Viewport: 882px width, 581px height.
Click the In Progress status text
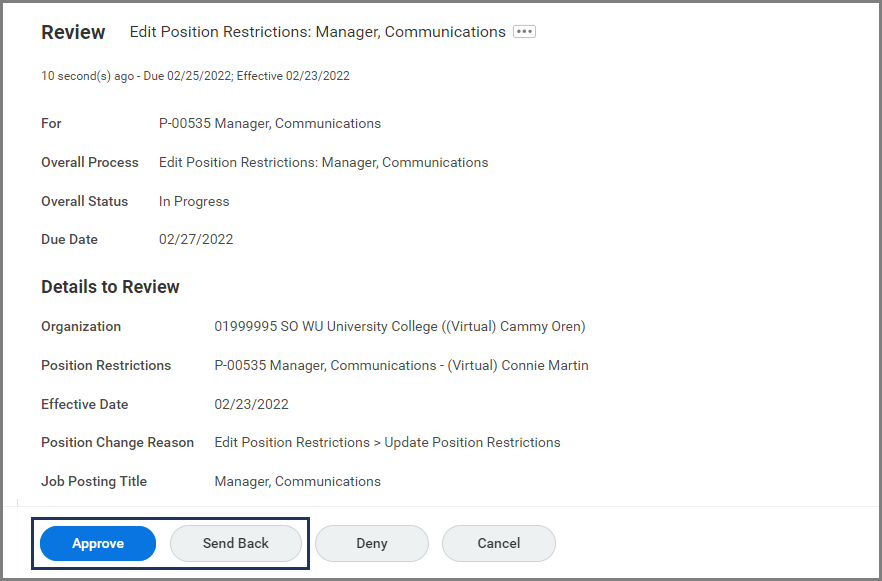(194, 201)
